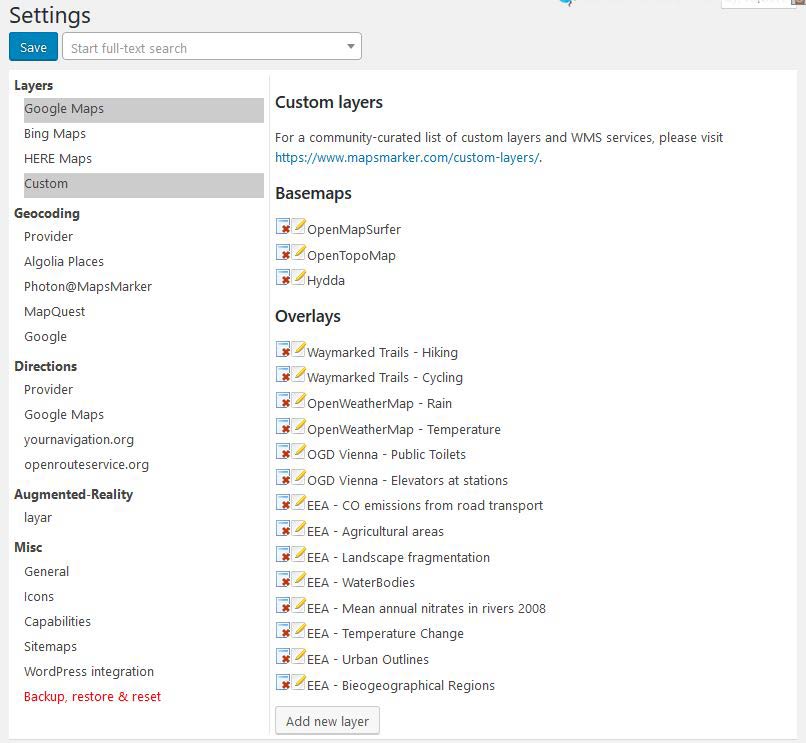
Task: Edit EEA - WaterBodies overlay
Action: coord(299,579)
